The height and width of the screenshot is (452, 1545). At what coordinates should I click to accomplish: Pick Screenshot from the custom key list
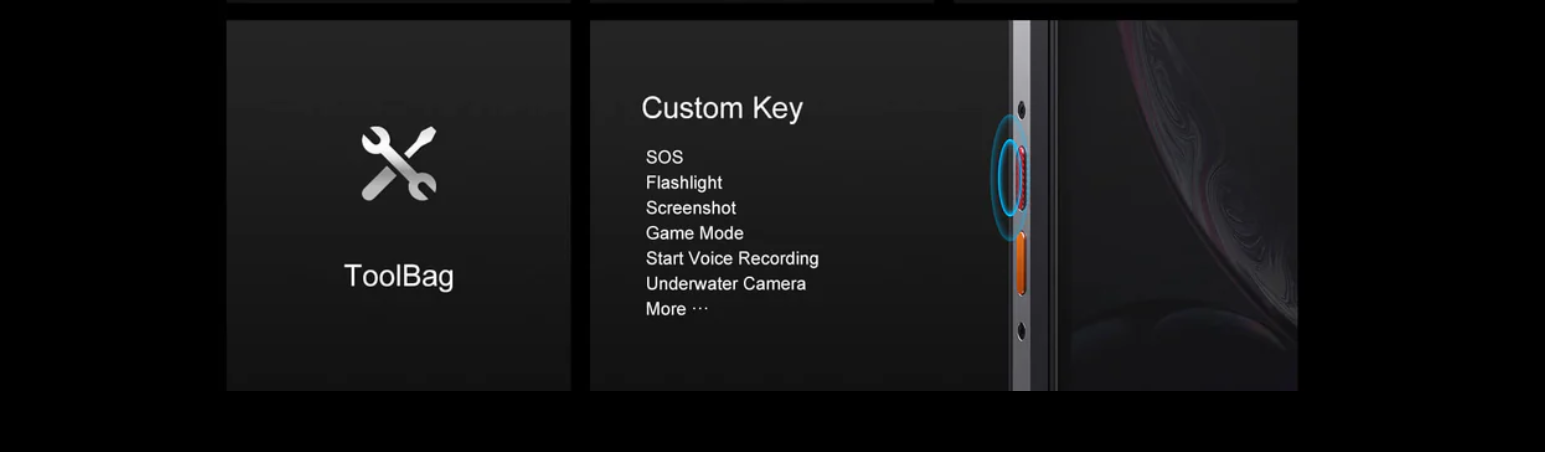click(x=691, y=208)
